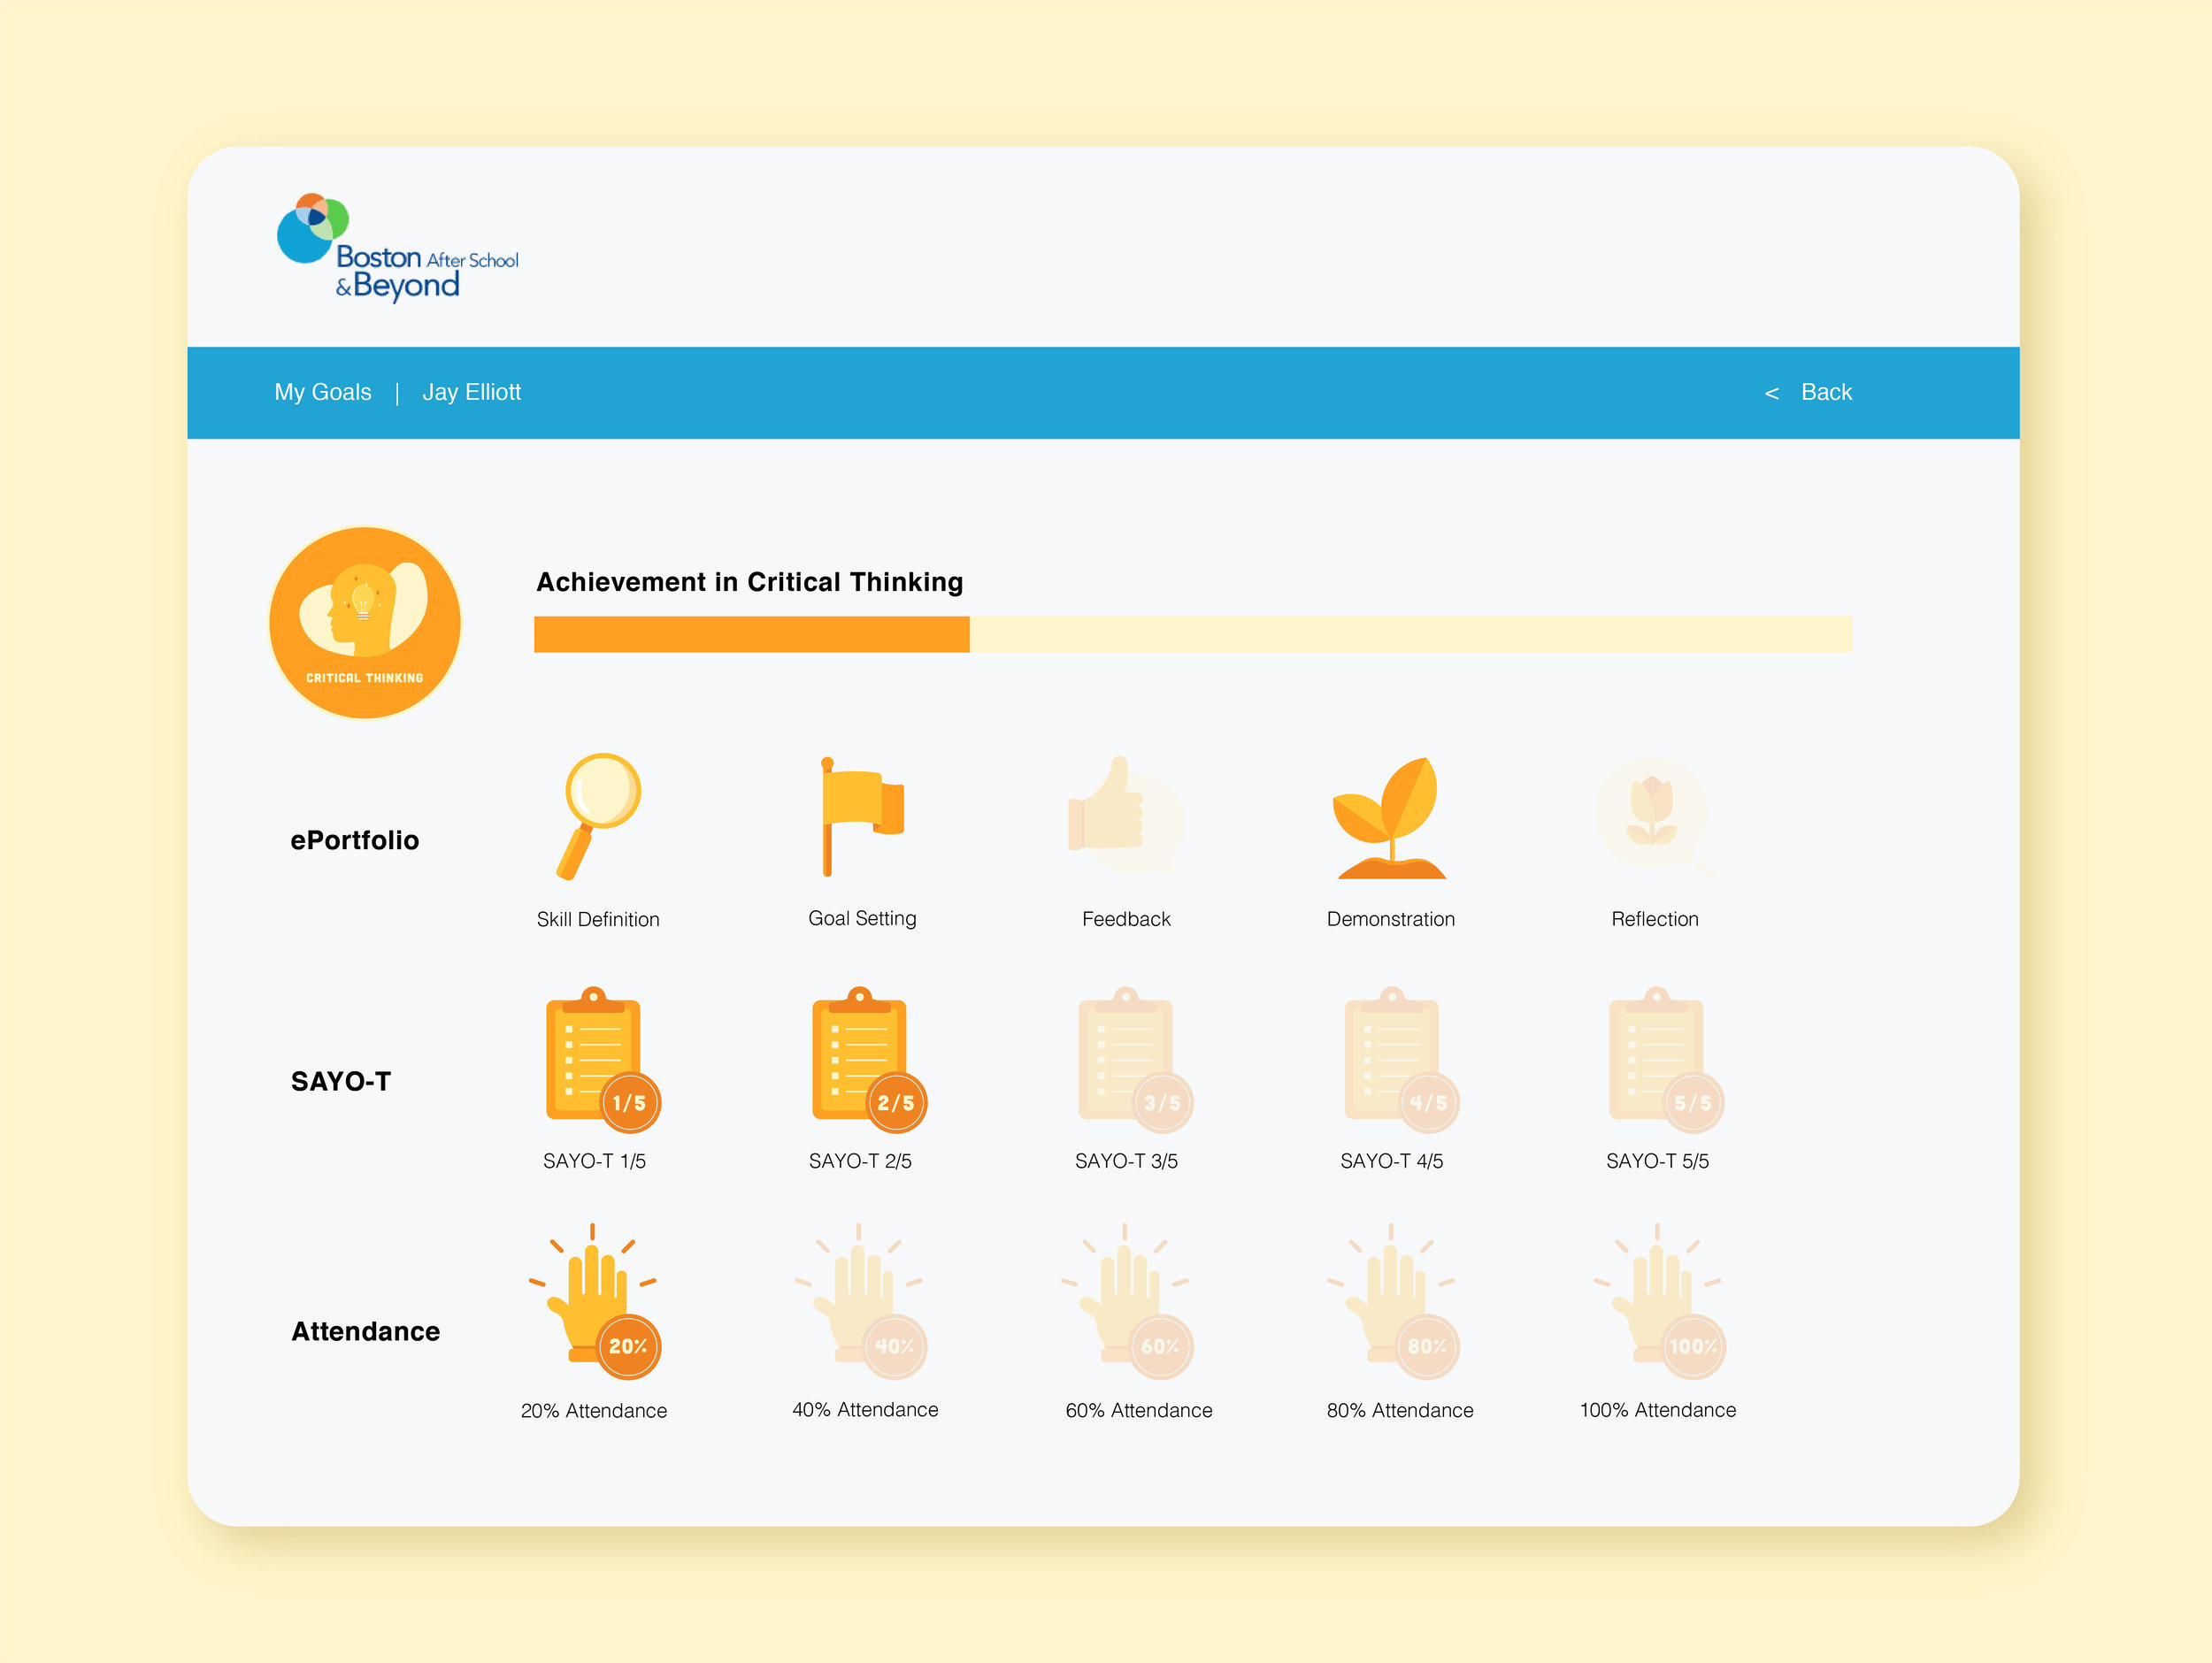Click the SAYO-T 2/5 clipboard icon
Screen dimensions: 2212x1663
coord(864,1064)
